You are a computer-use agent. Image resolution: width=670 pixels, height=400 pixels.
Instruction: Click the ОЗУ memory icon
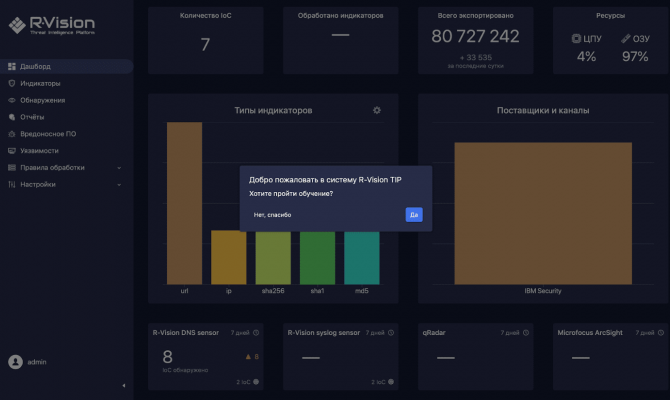click(626, 38)
